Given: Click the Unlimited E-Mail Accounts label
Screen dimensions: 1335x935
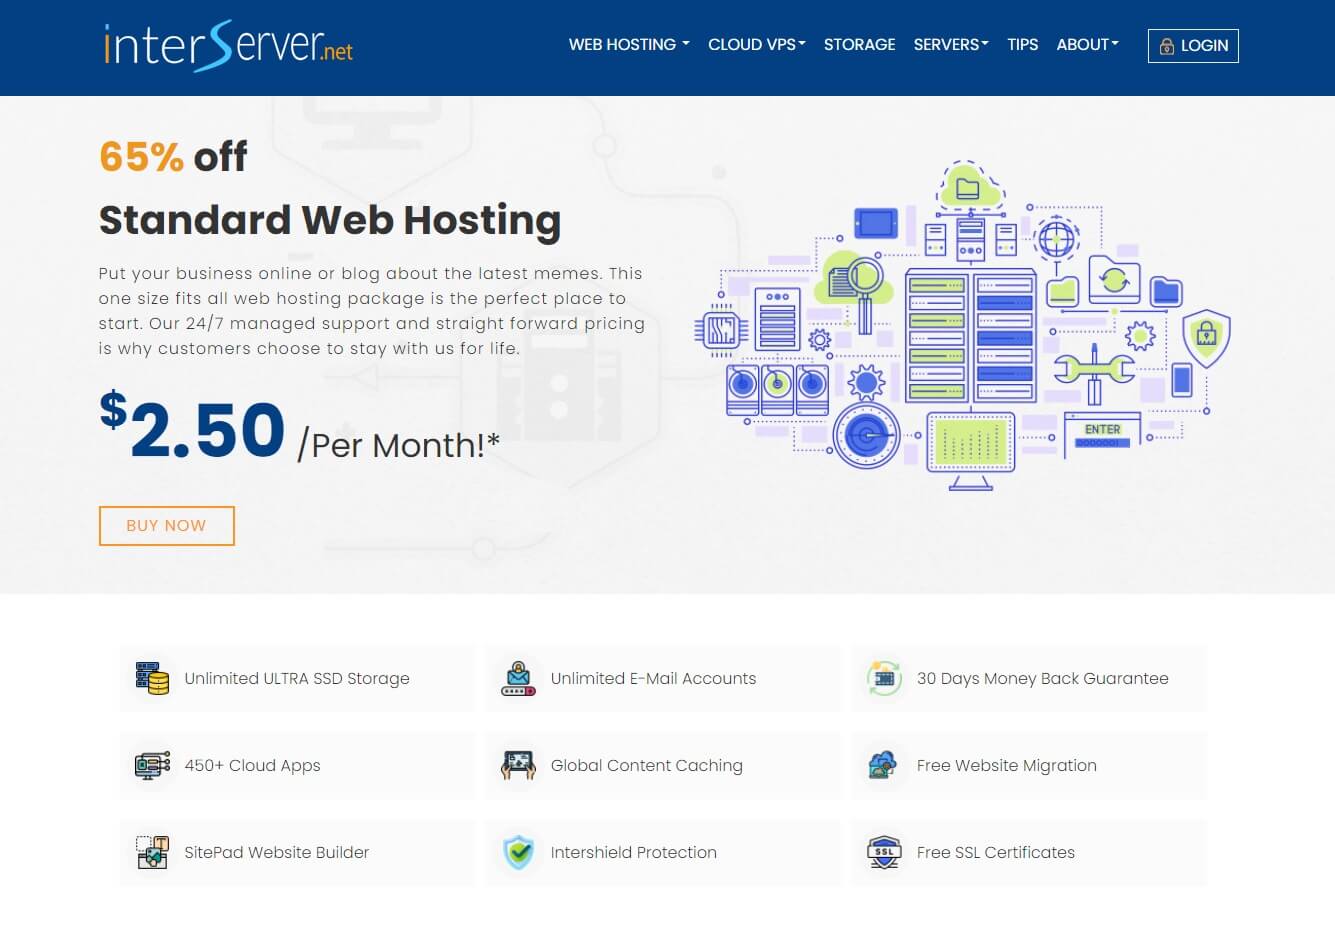Looking at the screenshot, I should click(653, 678).
